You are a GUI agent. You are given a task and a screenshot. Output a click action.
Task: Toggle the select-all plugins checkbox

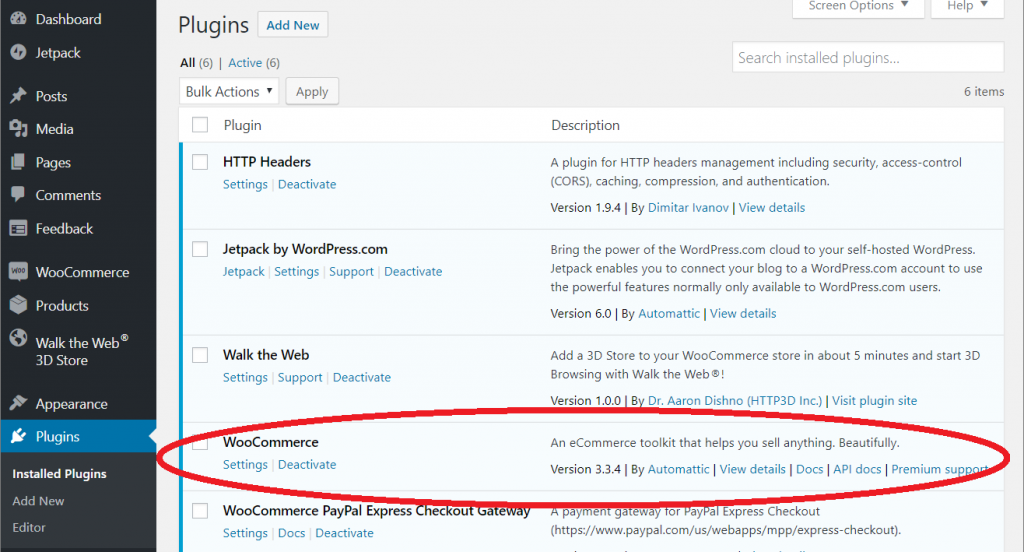[200, 125]
